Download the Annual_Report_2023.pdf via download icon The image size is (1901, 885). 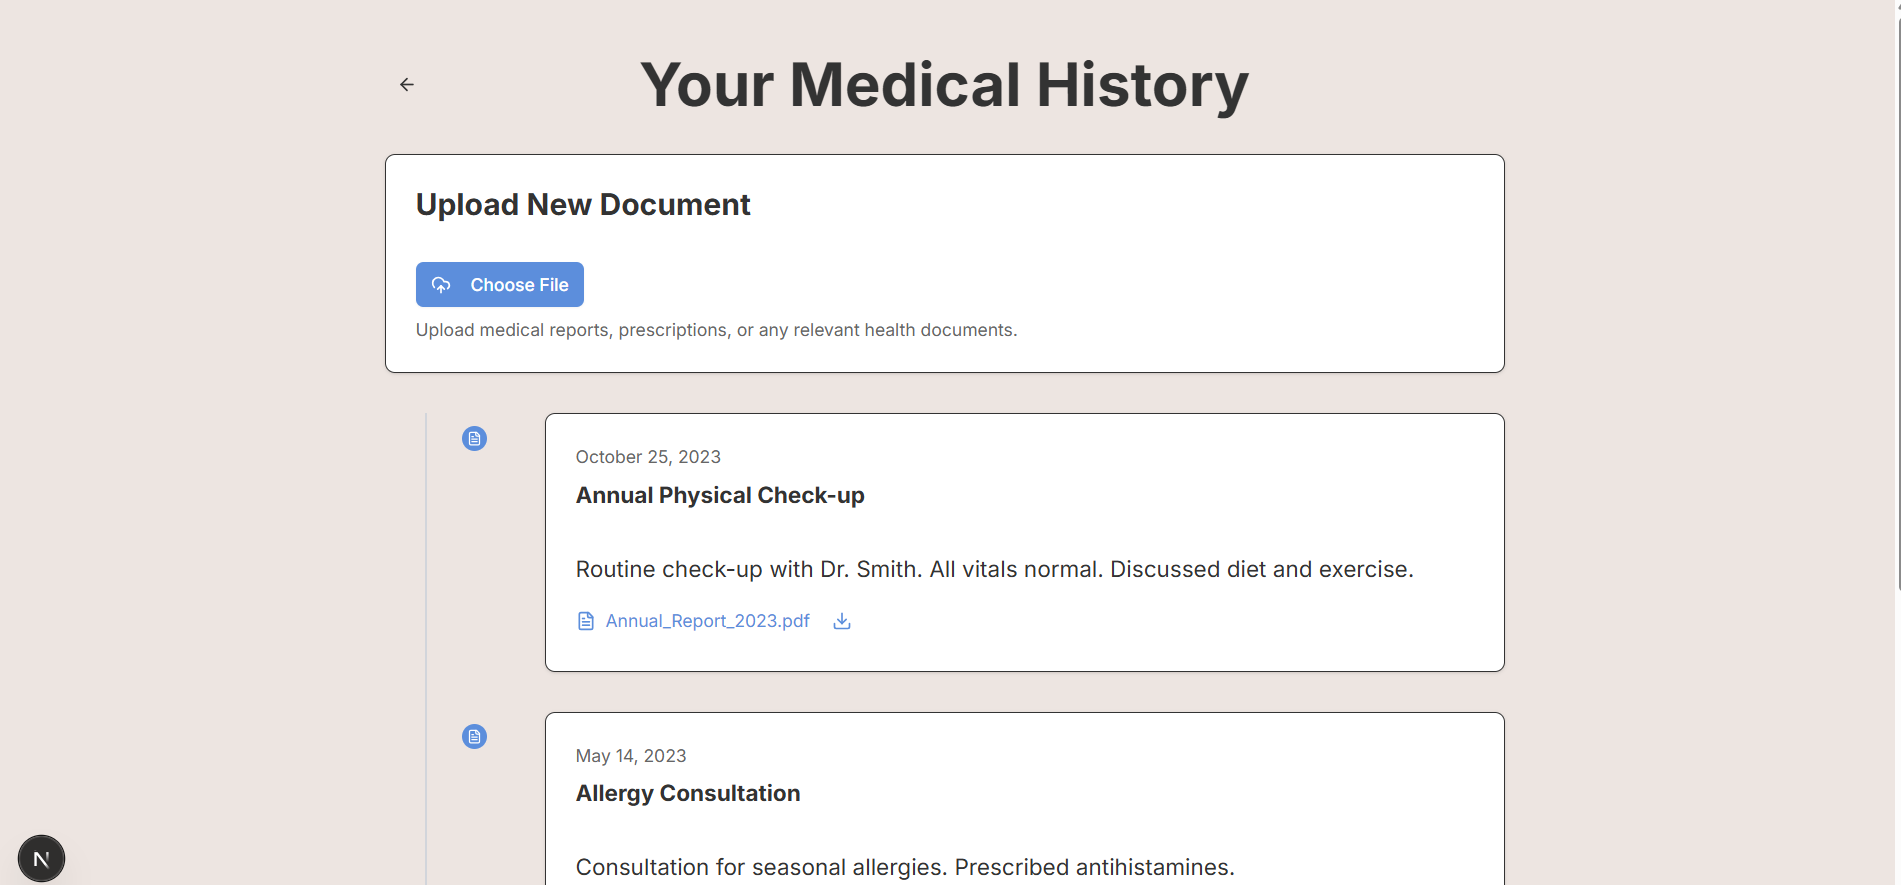tap(842, 621)
